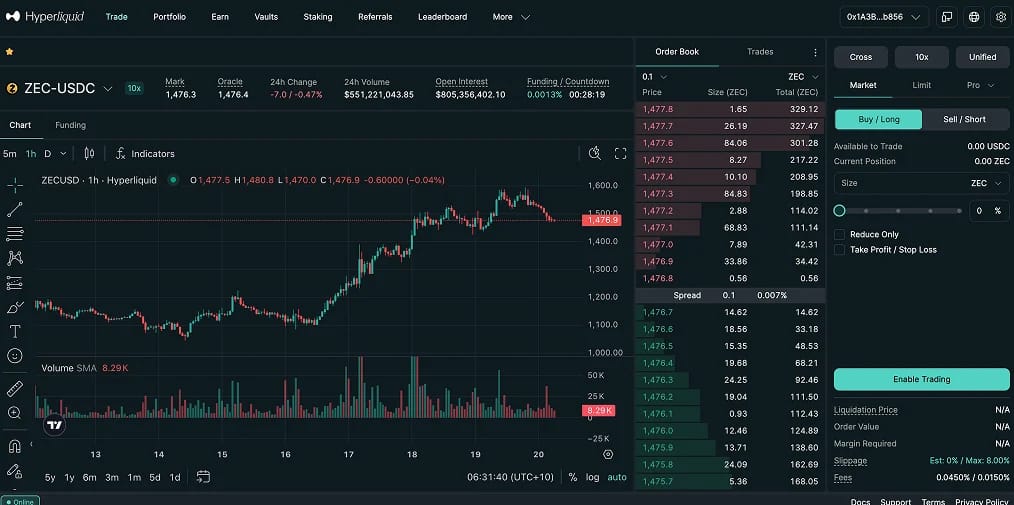Select the brush drawing tool
1014x505 pixels.
tap(15, 307)
